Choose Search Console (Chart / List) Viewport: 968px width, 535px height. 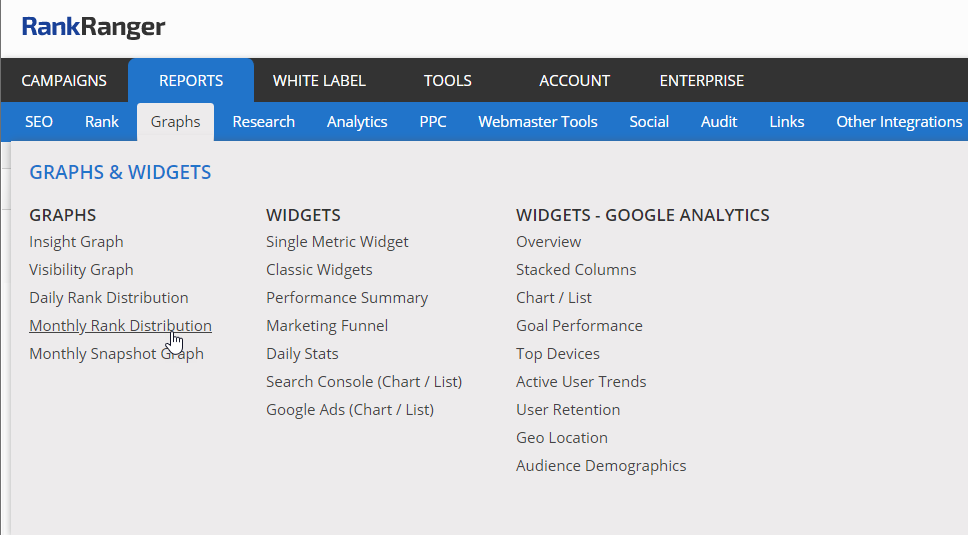coord(364,382)
